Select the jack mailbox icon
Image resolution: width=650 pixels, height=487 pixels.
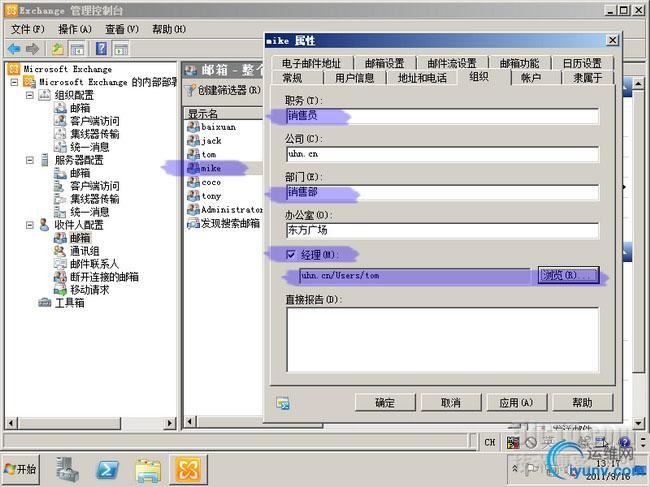pyautogui.click(x=193, y=141)
